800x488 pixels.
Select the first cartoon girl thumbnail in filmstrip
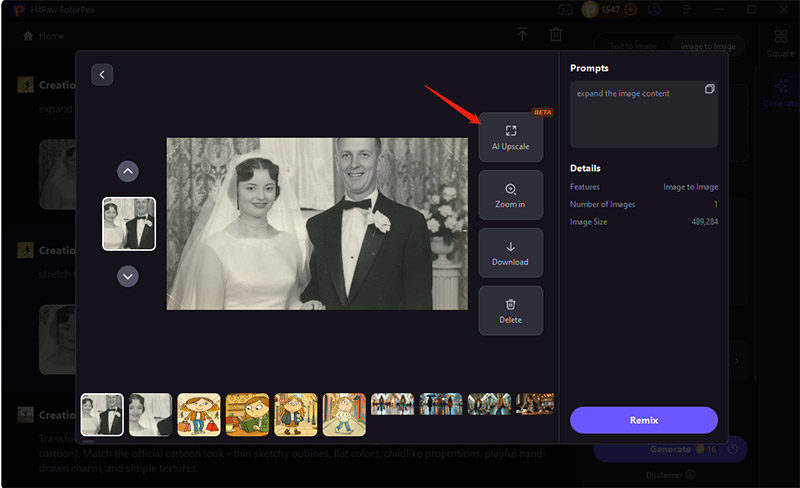coord(198,414)
